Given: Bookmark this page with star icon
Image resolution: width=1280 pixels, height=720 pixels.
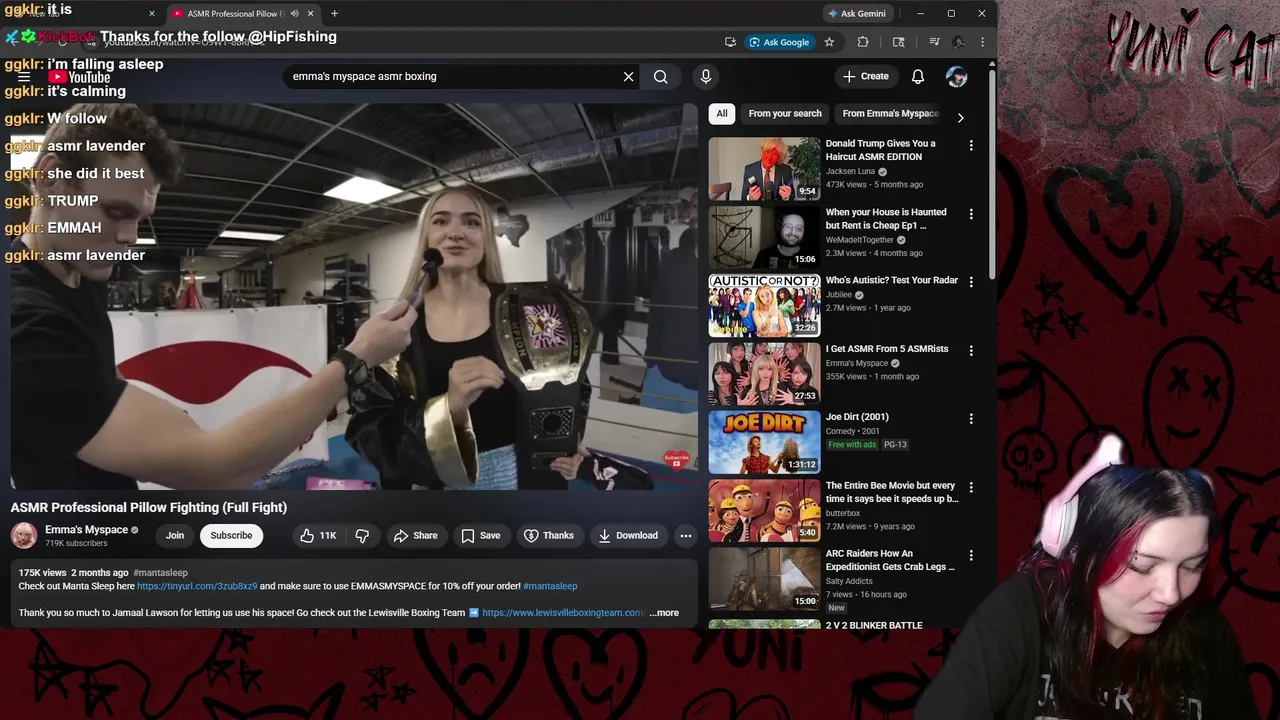Looking at the screenshot, I should (829, 42).
